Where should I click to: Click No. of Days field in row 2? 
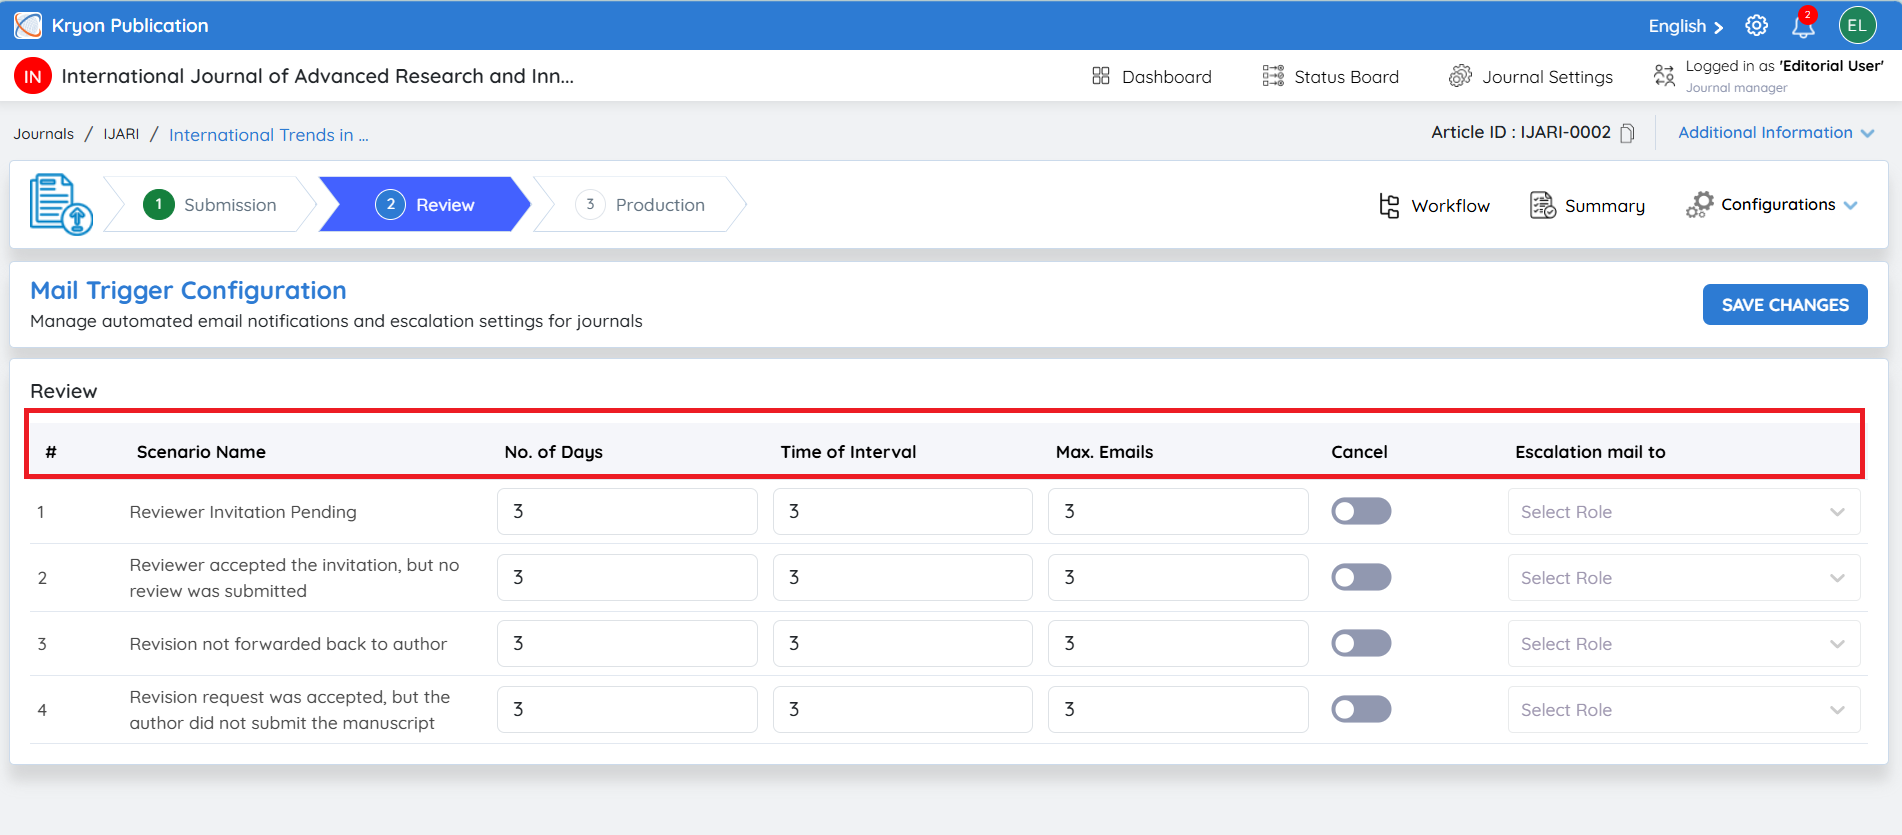627,578
